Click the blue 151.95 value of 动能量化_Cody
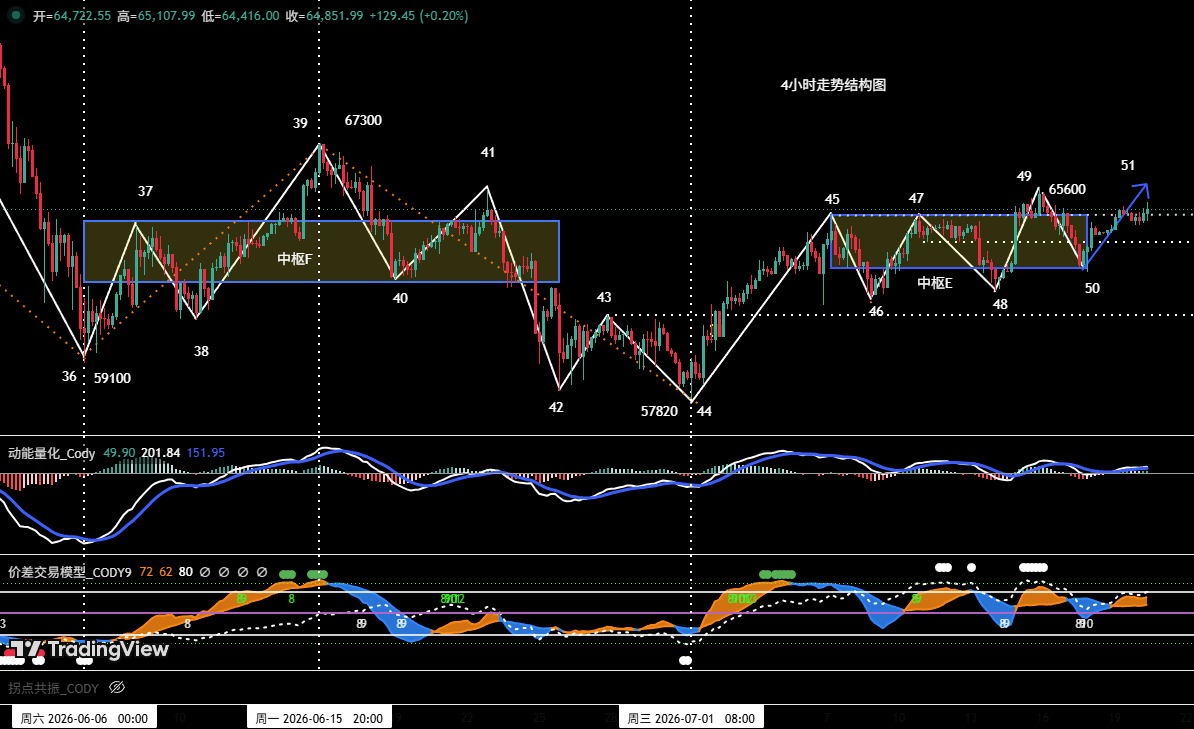1194x729 pixels. pos(206,453)
